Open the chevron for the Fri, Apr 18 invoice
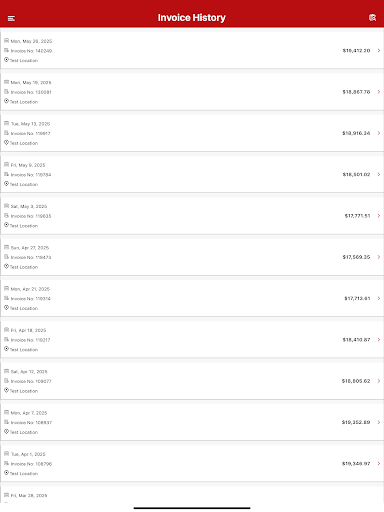 tap(379, 340)
